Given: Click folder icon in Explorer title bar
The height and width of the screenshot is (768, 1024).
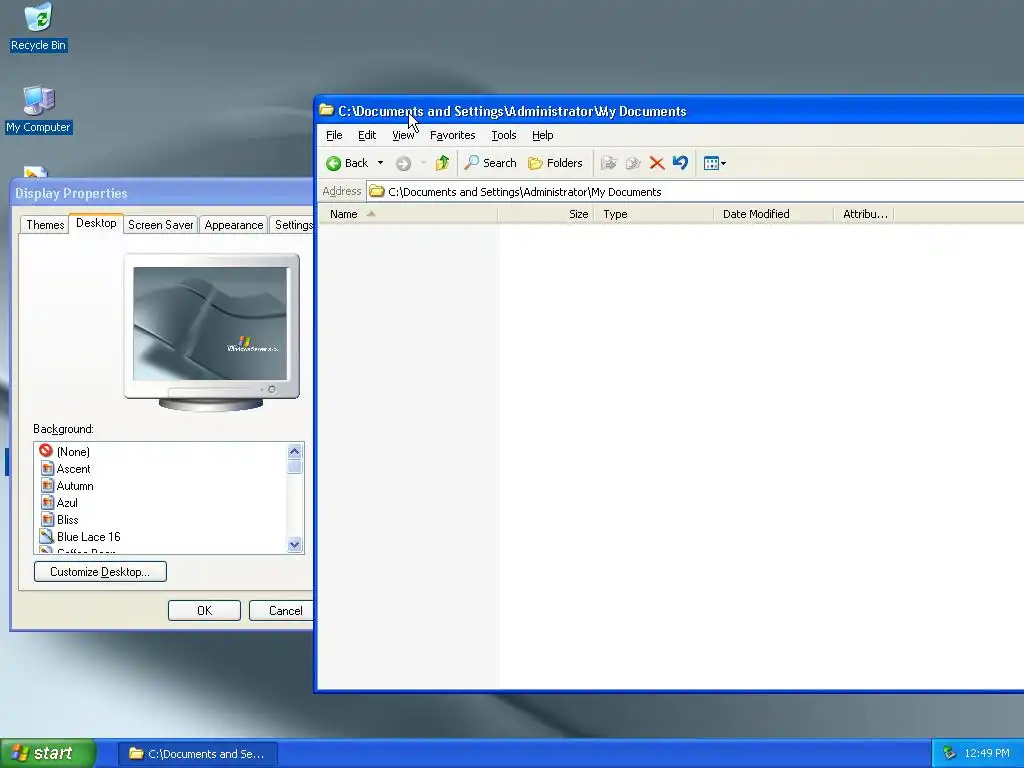Looking at the screenshot, I should tap(327, 110).
